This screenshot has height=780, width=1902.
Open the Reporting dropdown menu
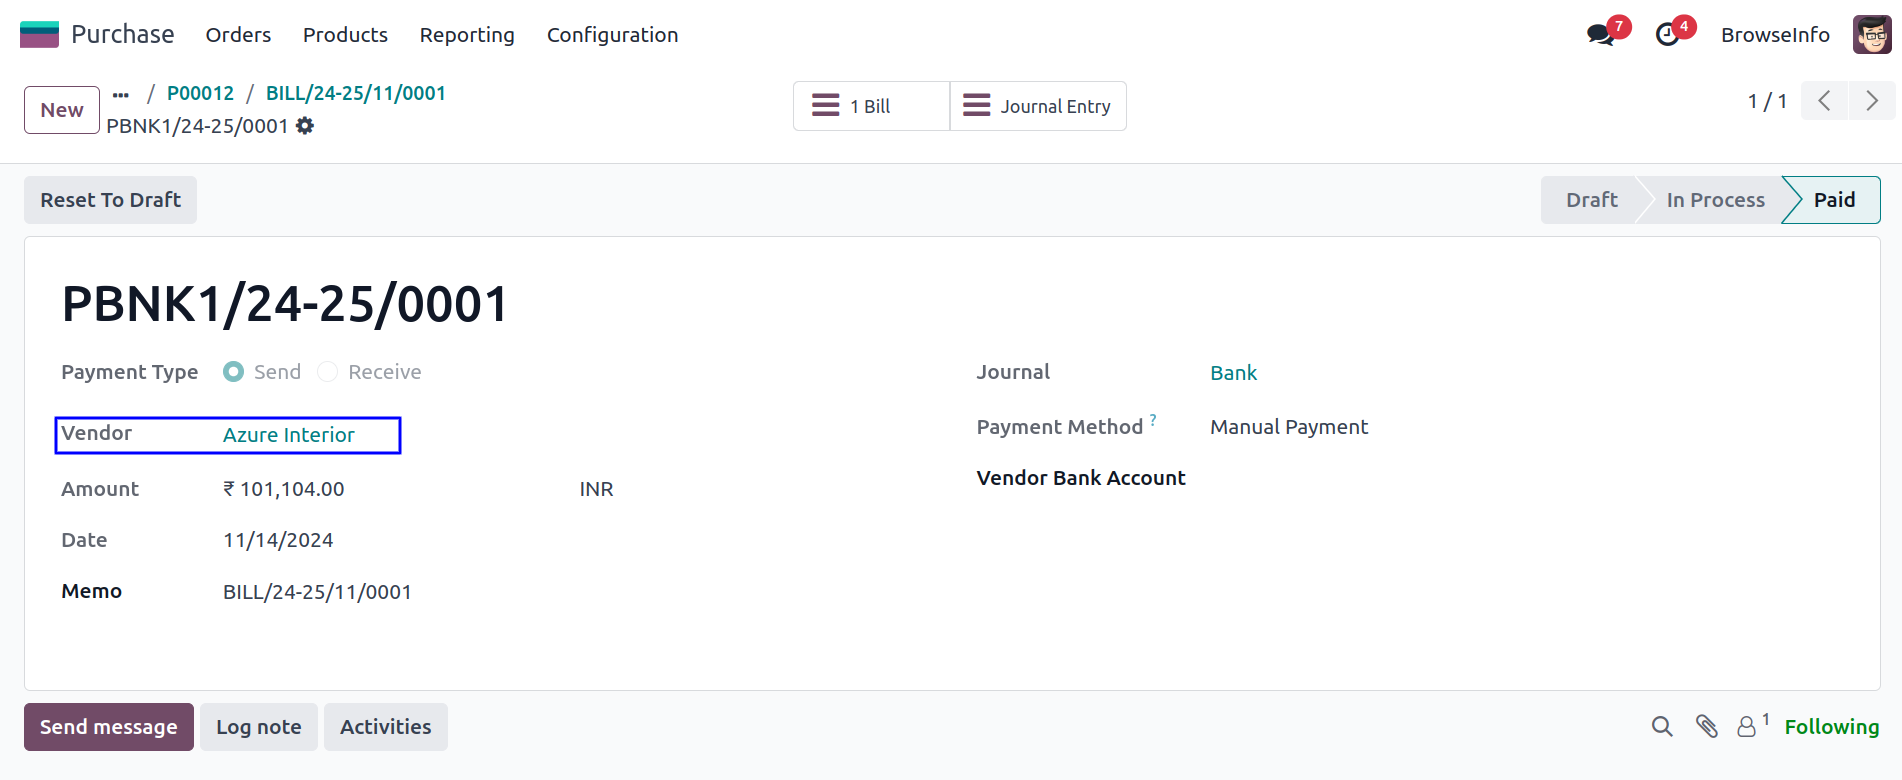click(x=467, y=35)
